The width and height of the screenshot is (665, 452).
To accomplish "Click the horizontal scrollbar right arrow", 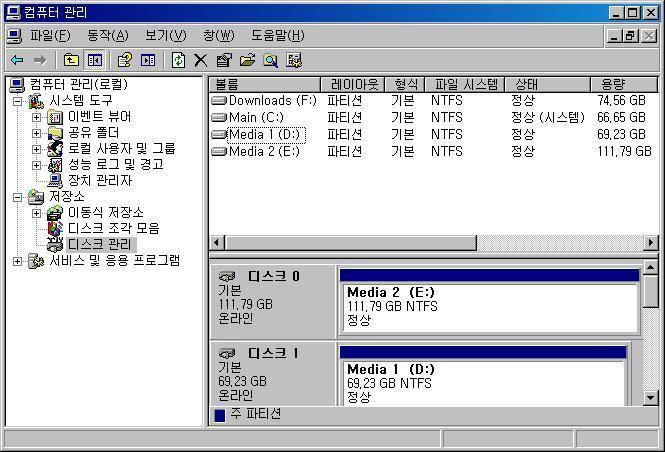I will (651, 243).
